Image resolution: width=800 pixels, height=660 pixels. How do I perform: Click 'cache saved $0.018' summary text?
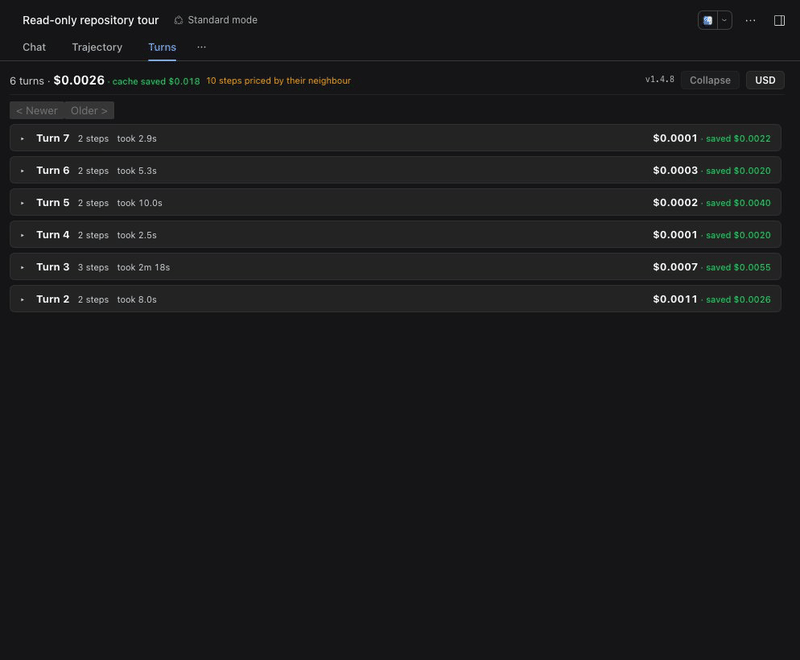156,81
